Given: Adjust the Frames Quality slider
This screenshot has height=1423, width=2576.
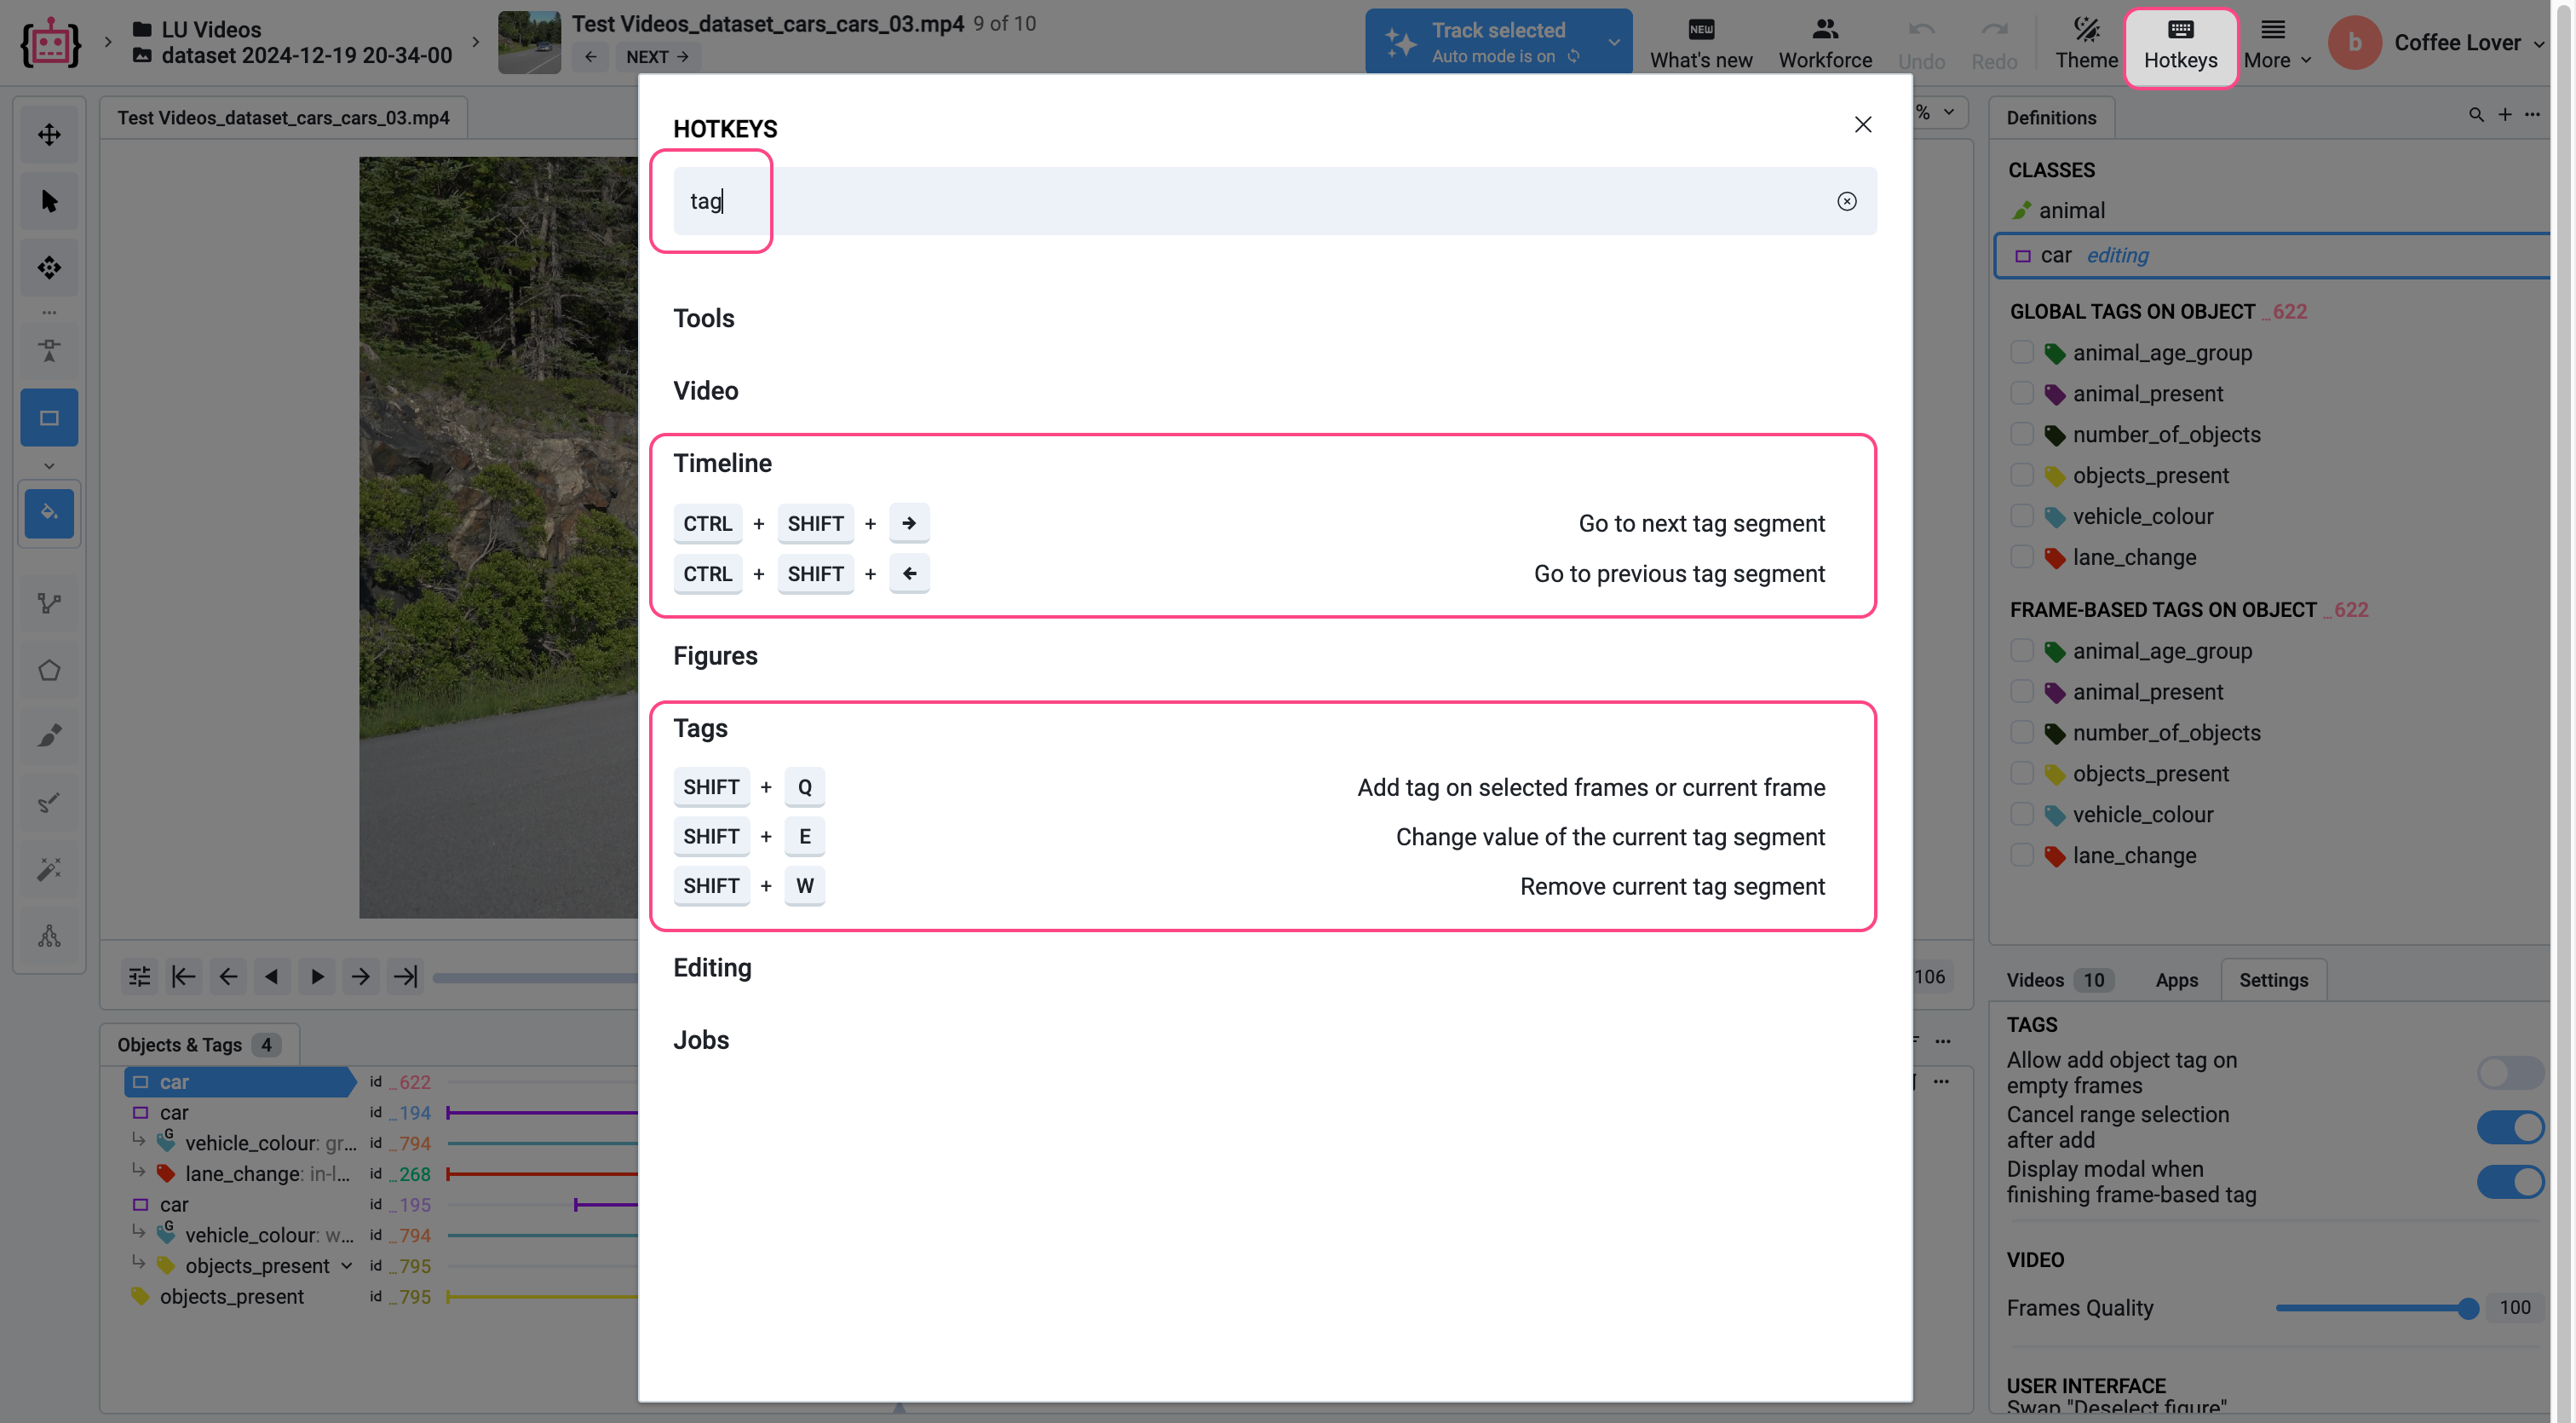Looking at the screenshot, I should tap(2467, 1308).
